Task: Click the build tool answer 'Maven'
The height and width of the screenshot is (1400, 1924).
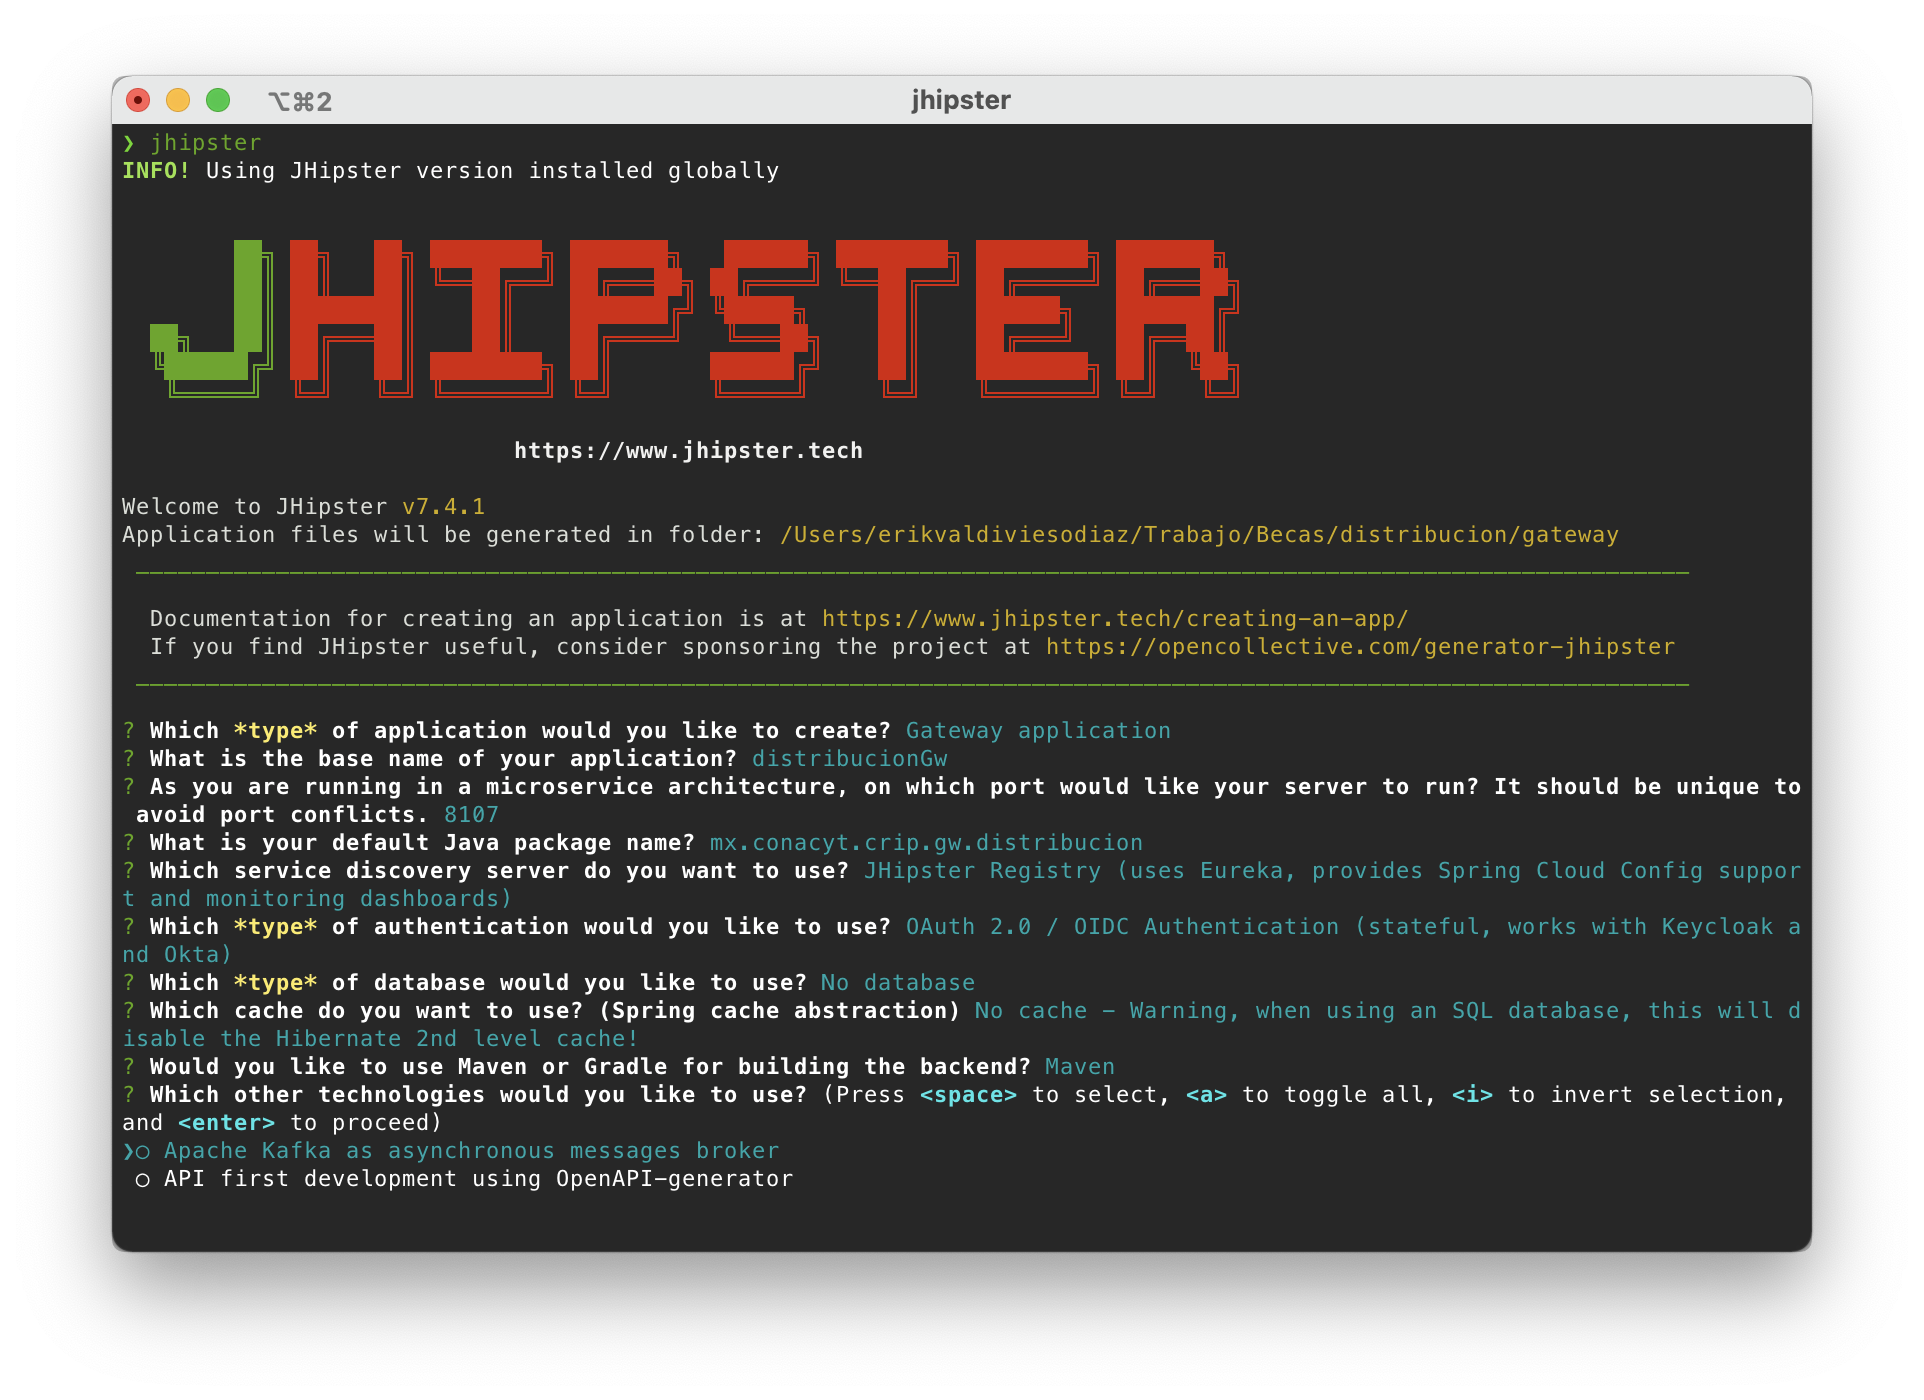Action: pos(1080,1067)
